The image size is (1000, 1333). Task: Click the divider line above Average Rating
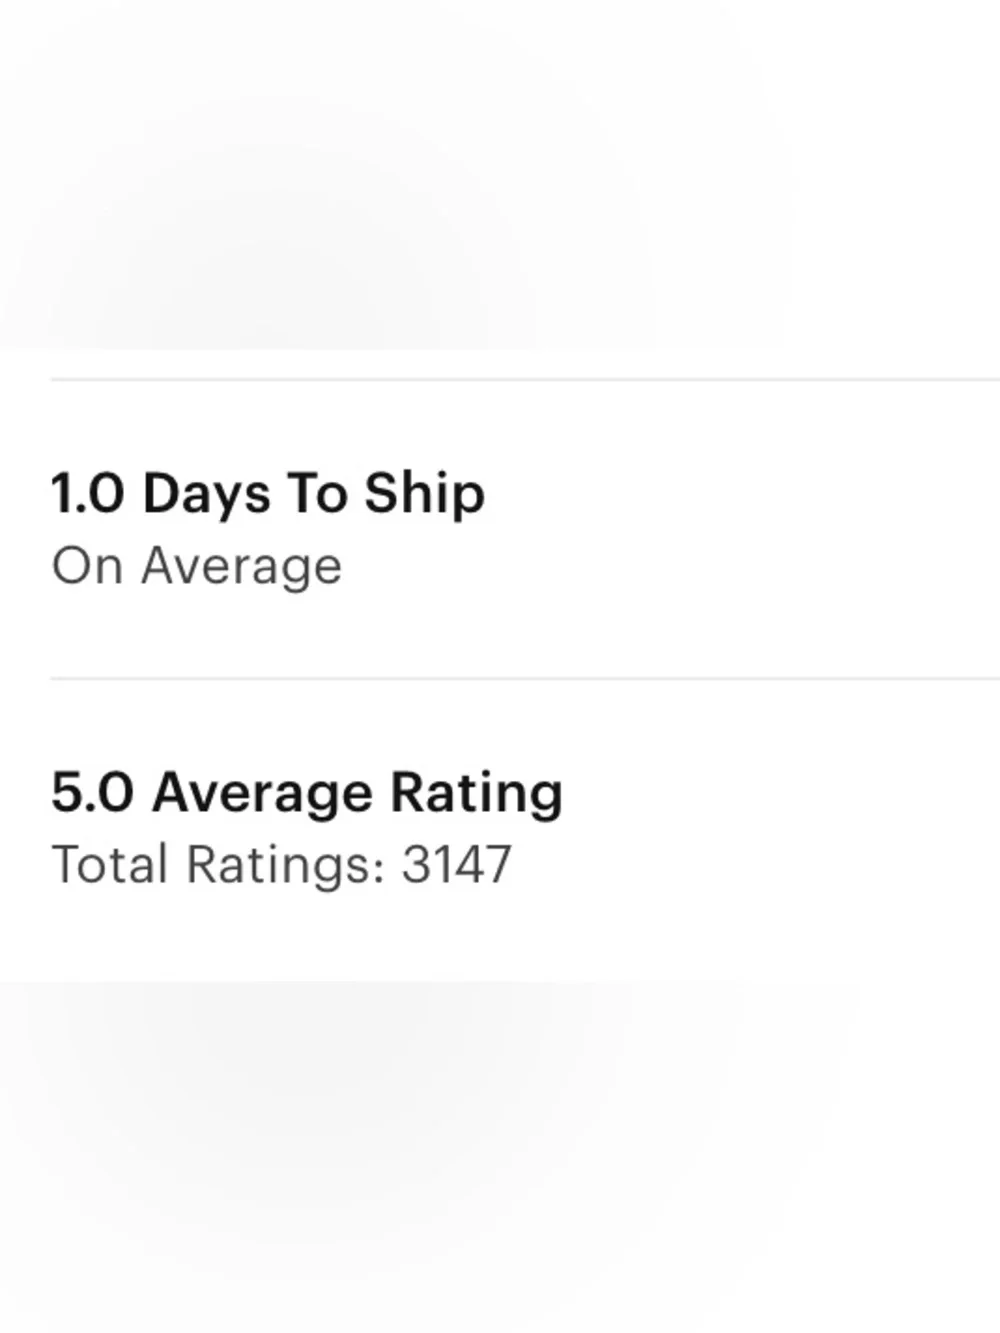click(525, 678)
